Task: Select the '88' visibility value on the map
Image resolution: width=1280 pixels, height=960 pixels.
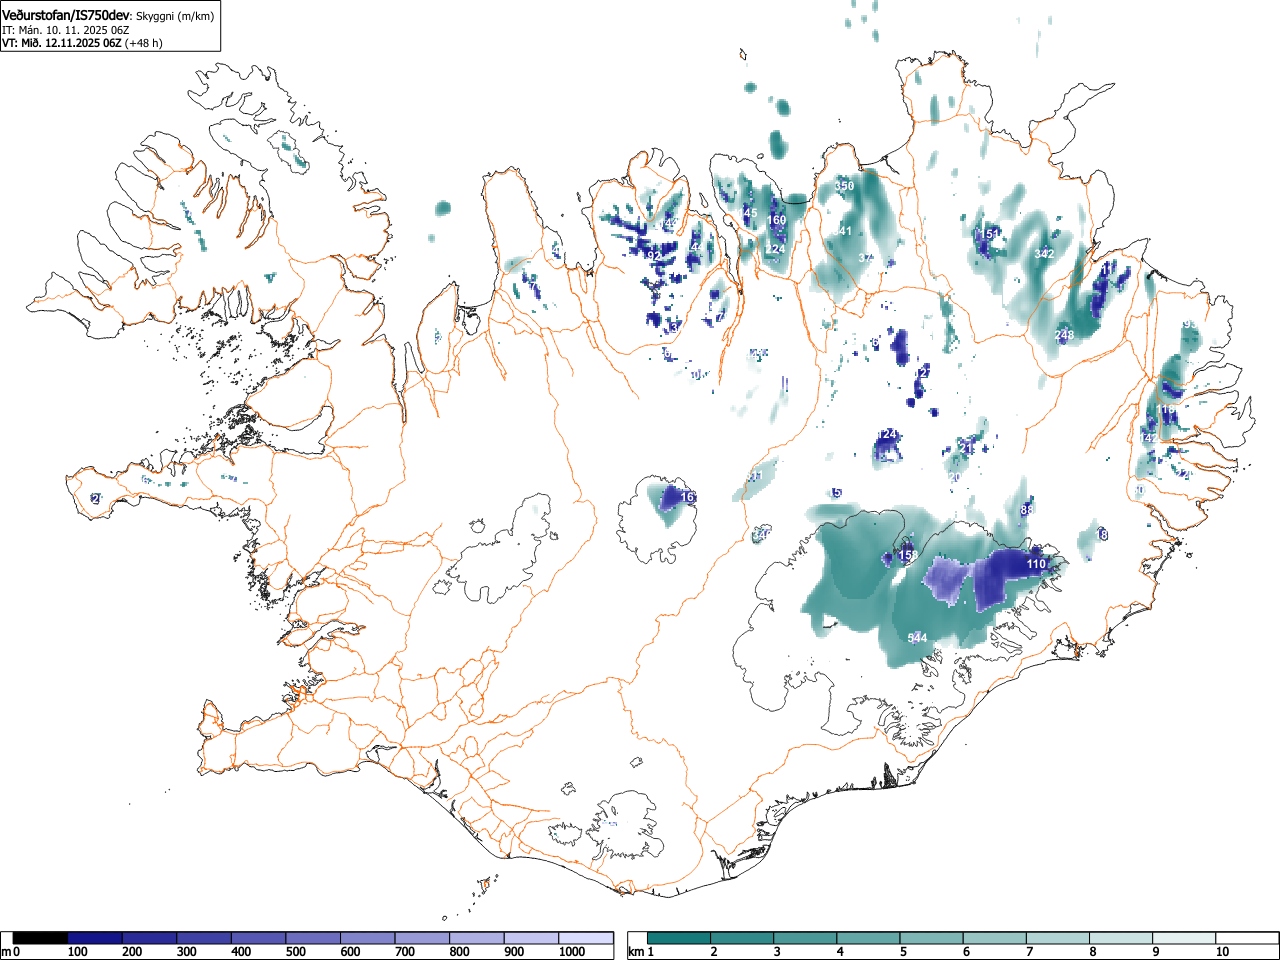Action: pos(1026,511)
